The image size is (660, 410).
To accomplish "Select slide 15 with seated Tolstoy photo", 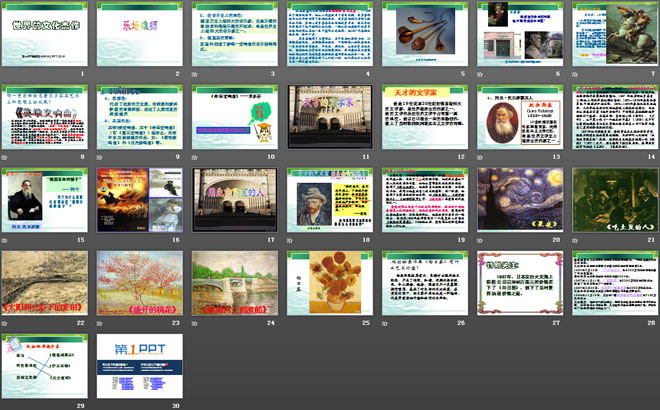I will tap(45, 200).
